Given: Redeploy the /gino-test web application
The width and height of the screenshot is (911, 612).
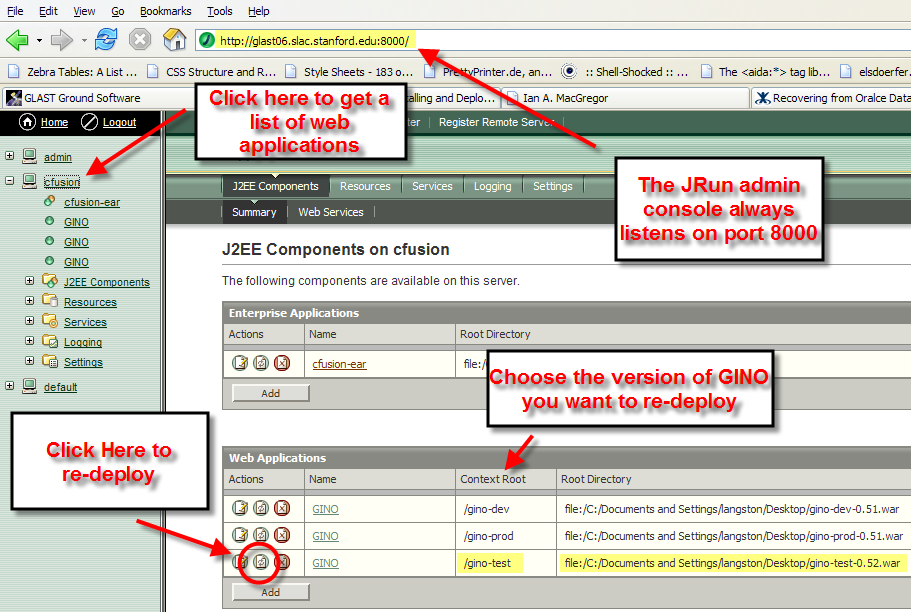Looking at the screenshot, I should [x=261, y=562].
